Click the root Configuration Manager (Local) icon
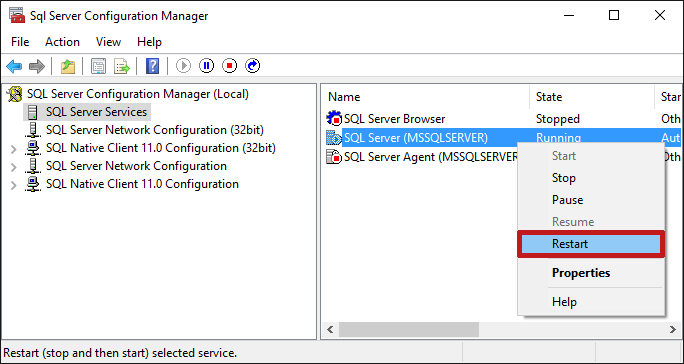Image resolution: width=684 pixels, height=364 pixels. point(15,94)
